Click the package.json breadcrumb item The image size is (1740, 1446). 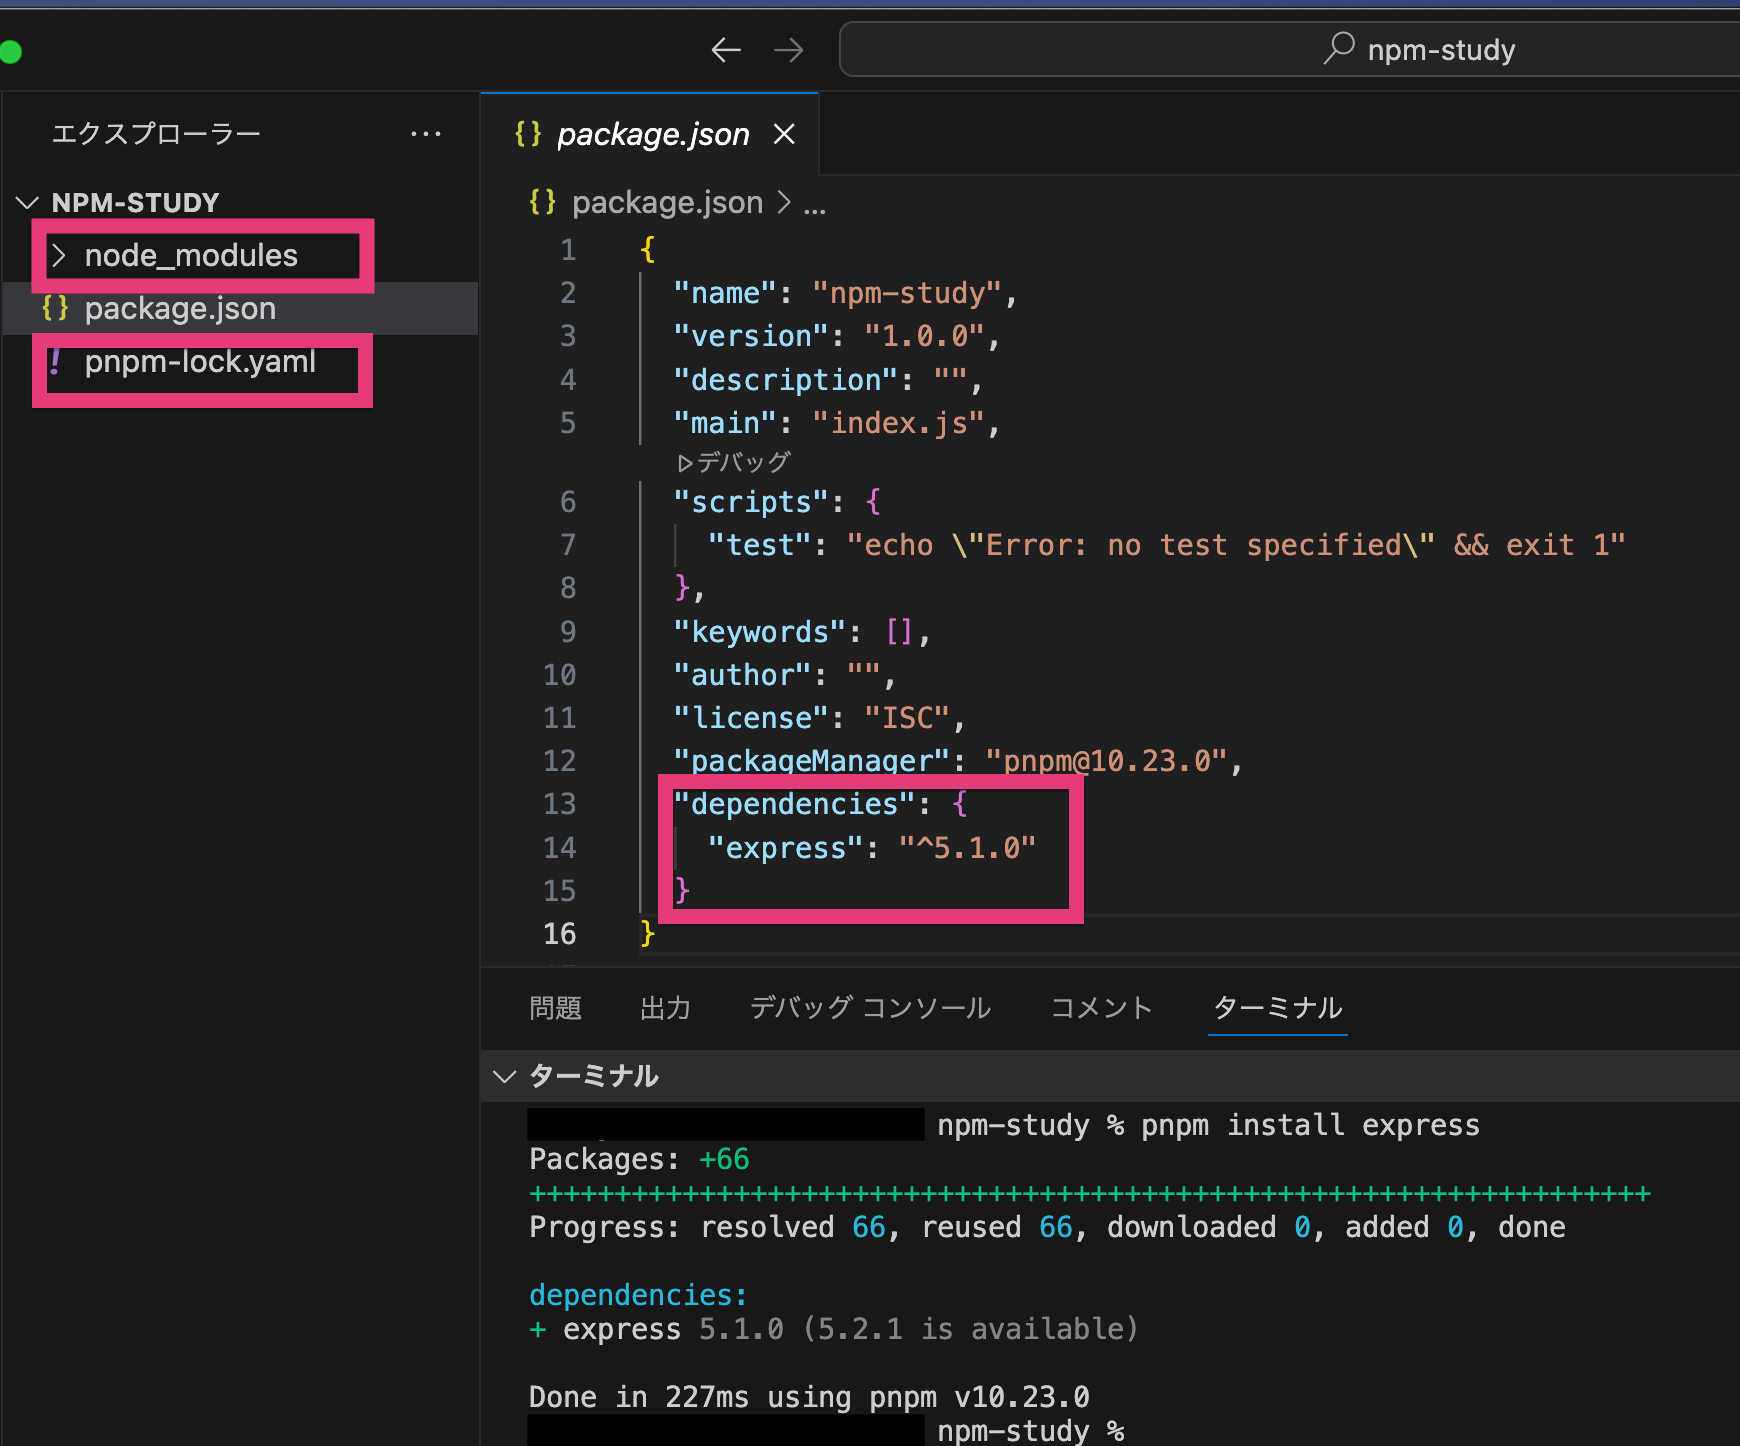pos(666,202)
